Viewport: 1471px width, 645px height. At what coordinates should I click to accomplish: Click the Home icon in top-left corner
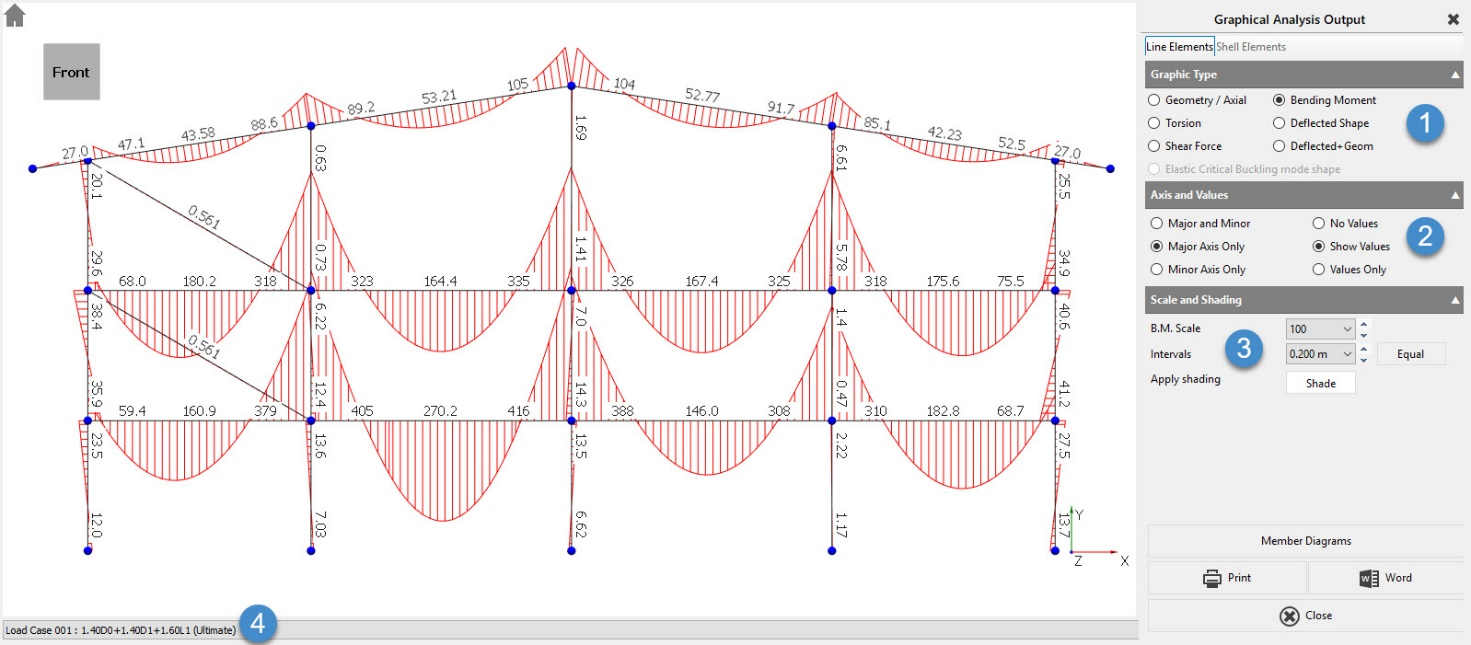(x=15, y=15)
